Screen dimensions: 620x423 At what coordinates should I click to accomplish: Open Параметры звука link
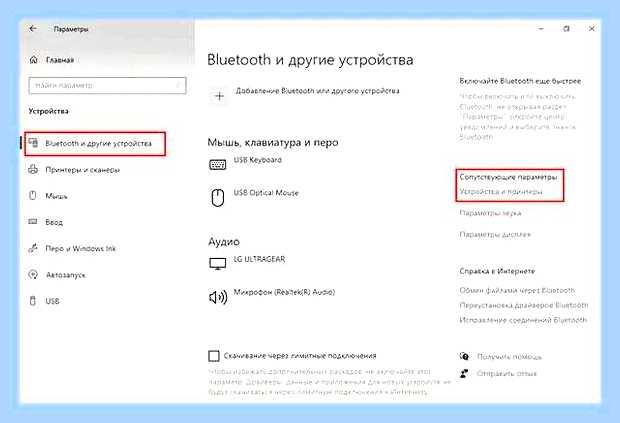[490, 213]
